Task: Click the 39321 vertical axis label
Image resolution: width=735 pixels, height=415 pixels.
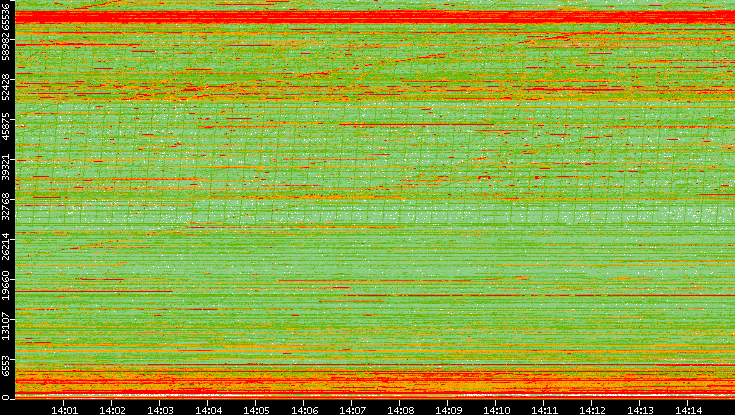Action: pyautogui.click(x=6, y=166)
